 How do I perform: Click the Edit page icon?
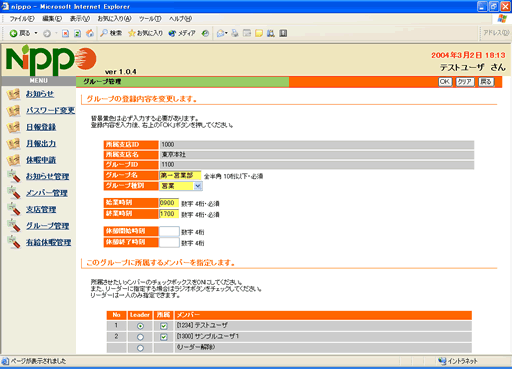click(247, 33)
